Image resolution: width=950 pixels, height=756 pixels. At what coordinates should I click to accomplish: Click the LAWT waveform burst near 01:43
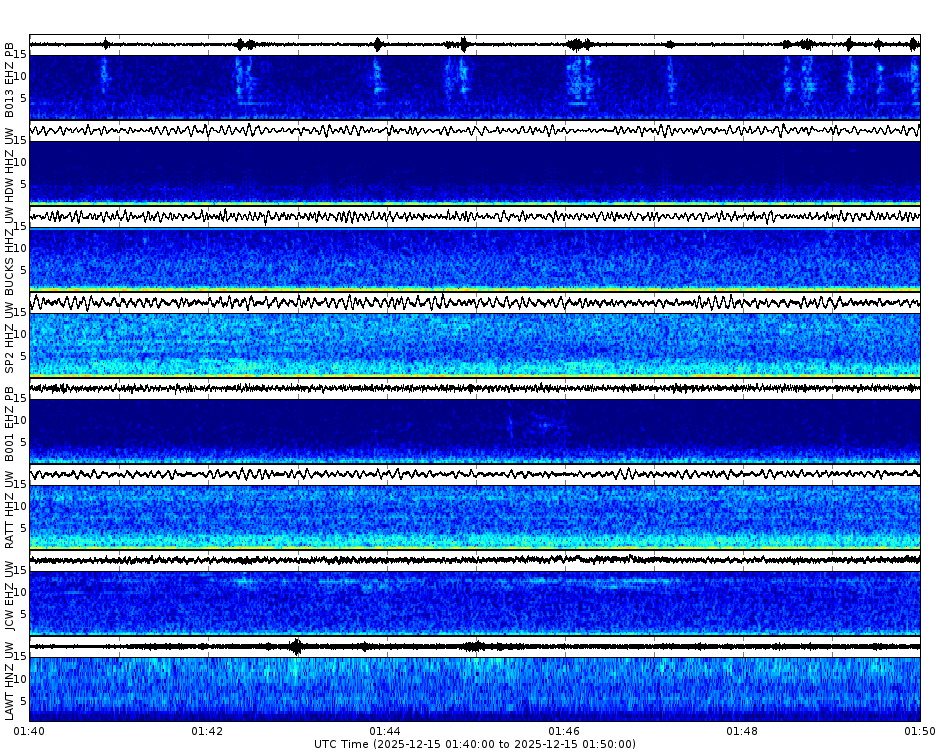(x=297, y=645)
